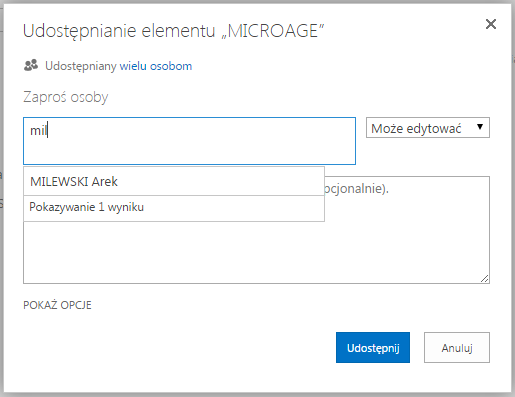Click the 'Anuluj' cancel button
515x397 pixels.
[x=457, y=347]
